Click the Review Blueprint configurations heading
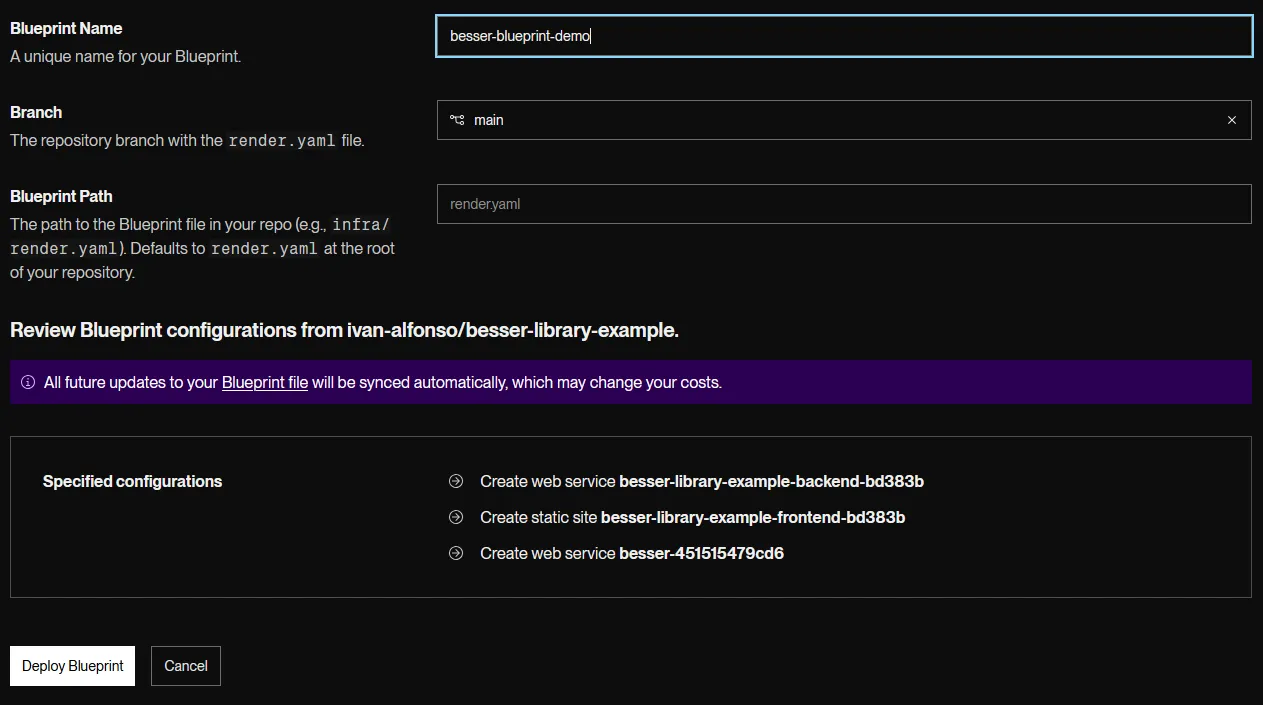Image resolution: width=1263 pixels, height=705 pixels. 345,330
